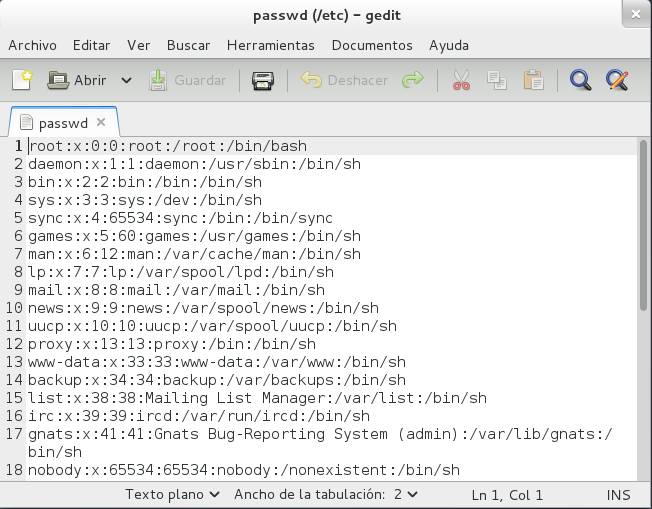Screen dimensions: 652x509
Task: Click the Deshacer undo button
Action: (344, 80)
